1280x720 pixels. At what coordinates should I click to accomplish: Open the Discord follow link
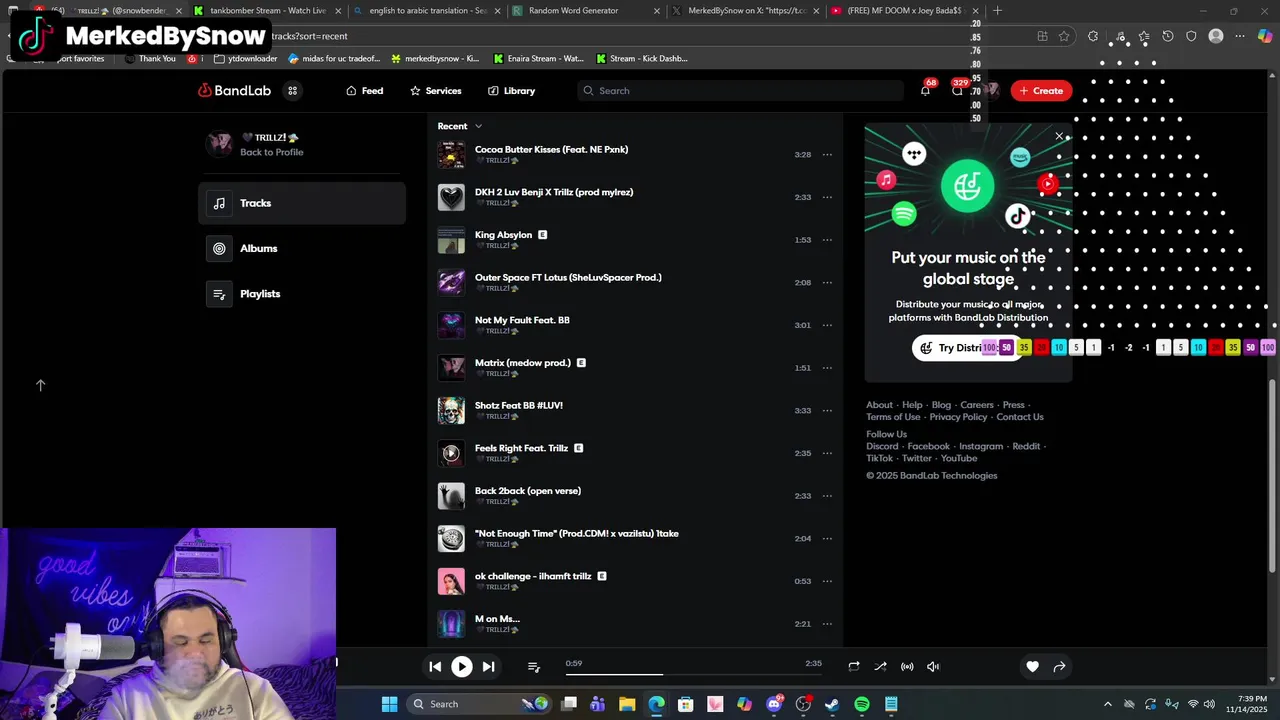coord(882,446)
